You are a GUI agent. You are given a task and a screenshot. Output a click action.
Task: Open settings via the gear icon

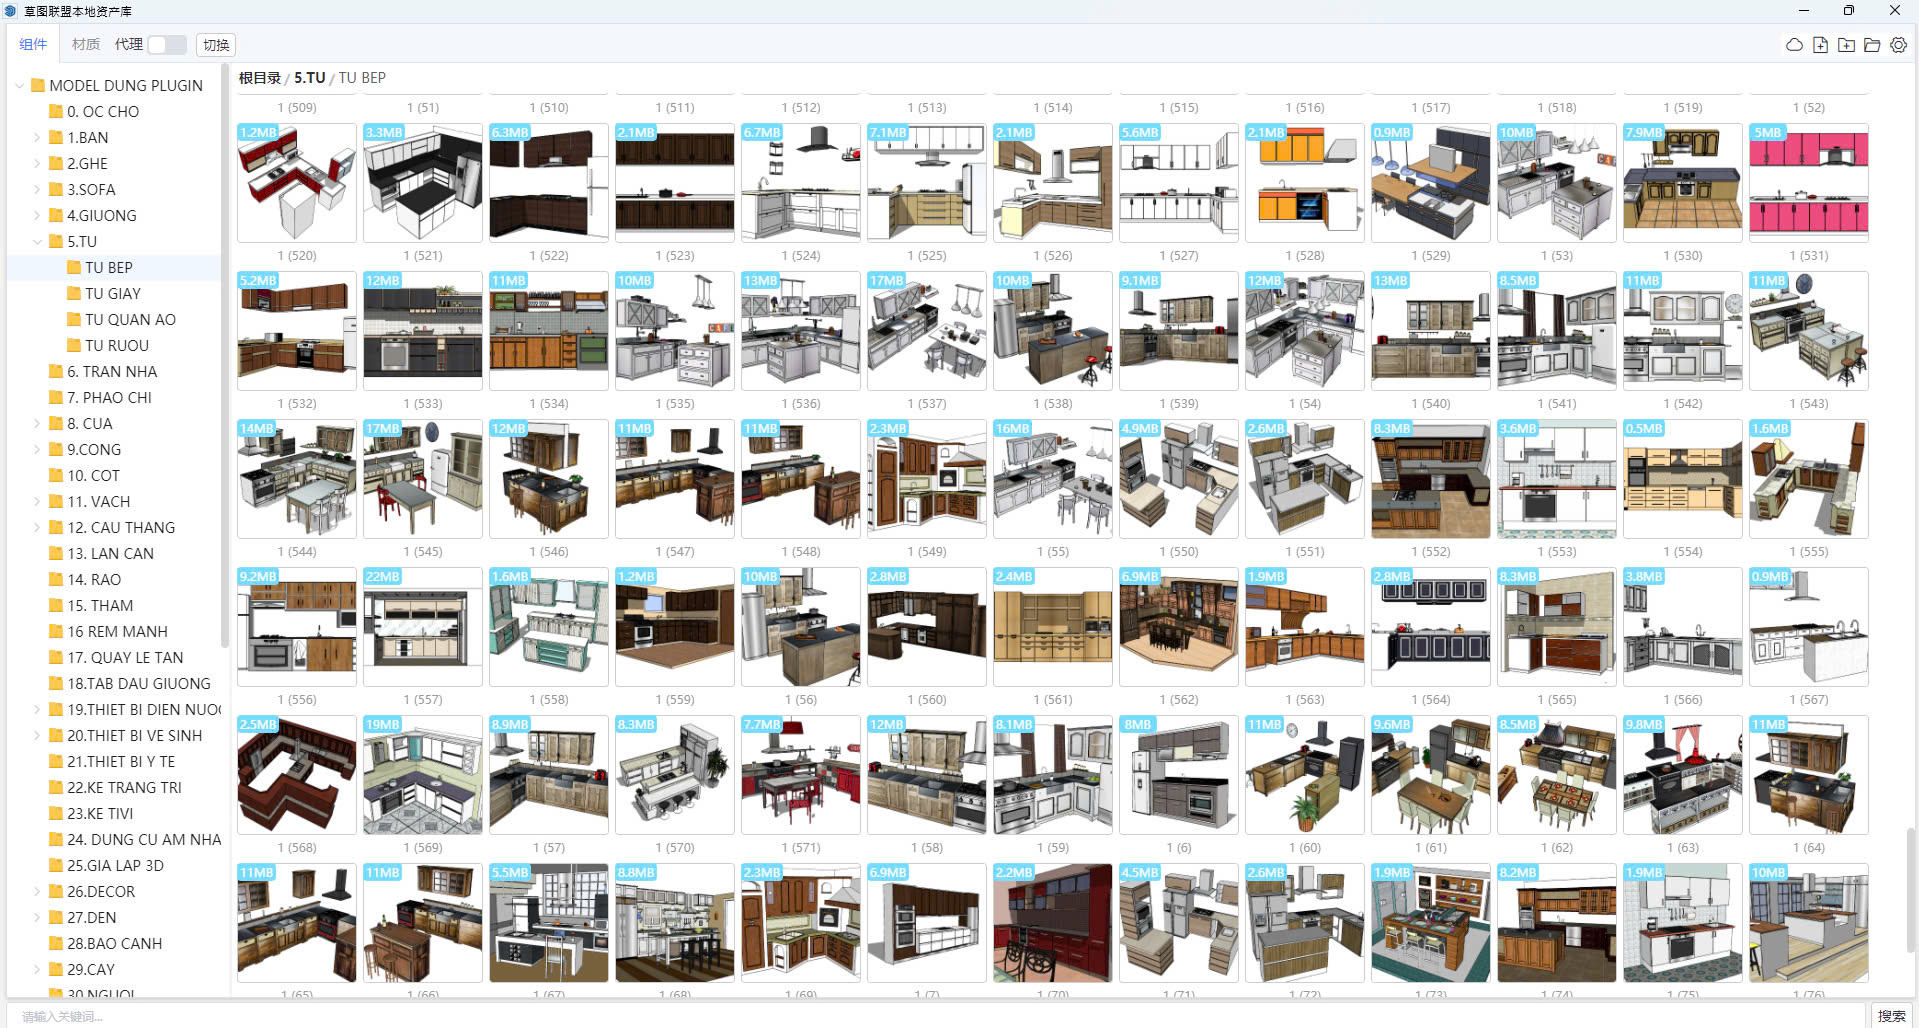coord(1898,45)
